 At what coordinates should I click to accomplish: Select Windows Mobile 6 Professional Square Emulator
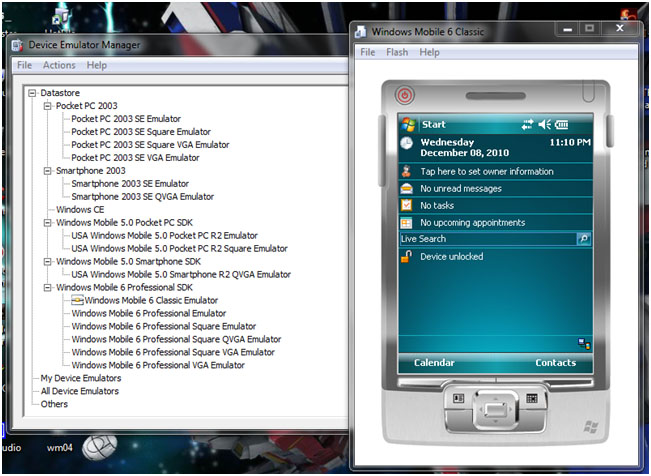click(164, 326)
